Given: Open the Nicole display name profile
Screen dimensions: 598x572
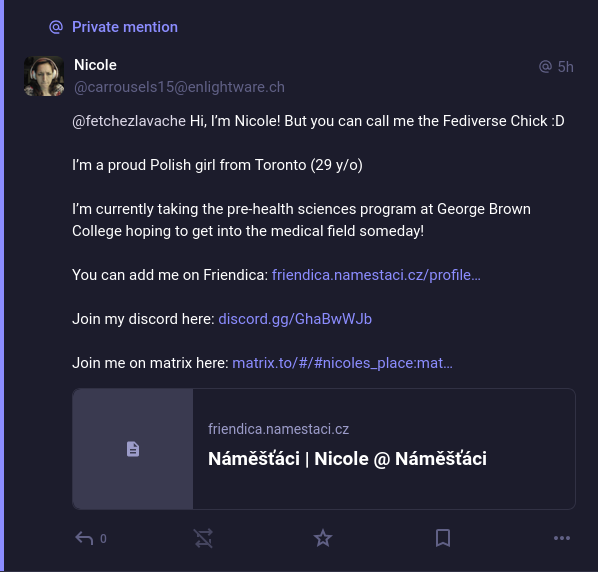Looking at the screenshot, I should [x=95, y=65].
